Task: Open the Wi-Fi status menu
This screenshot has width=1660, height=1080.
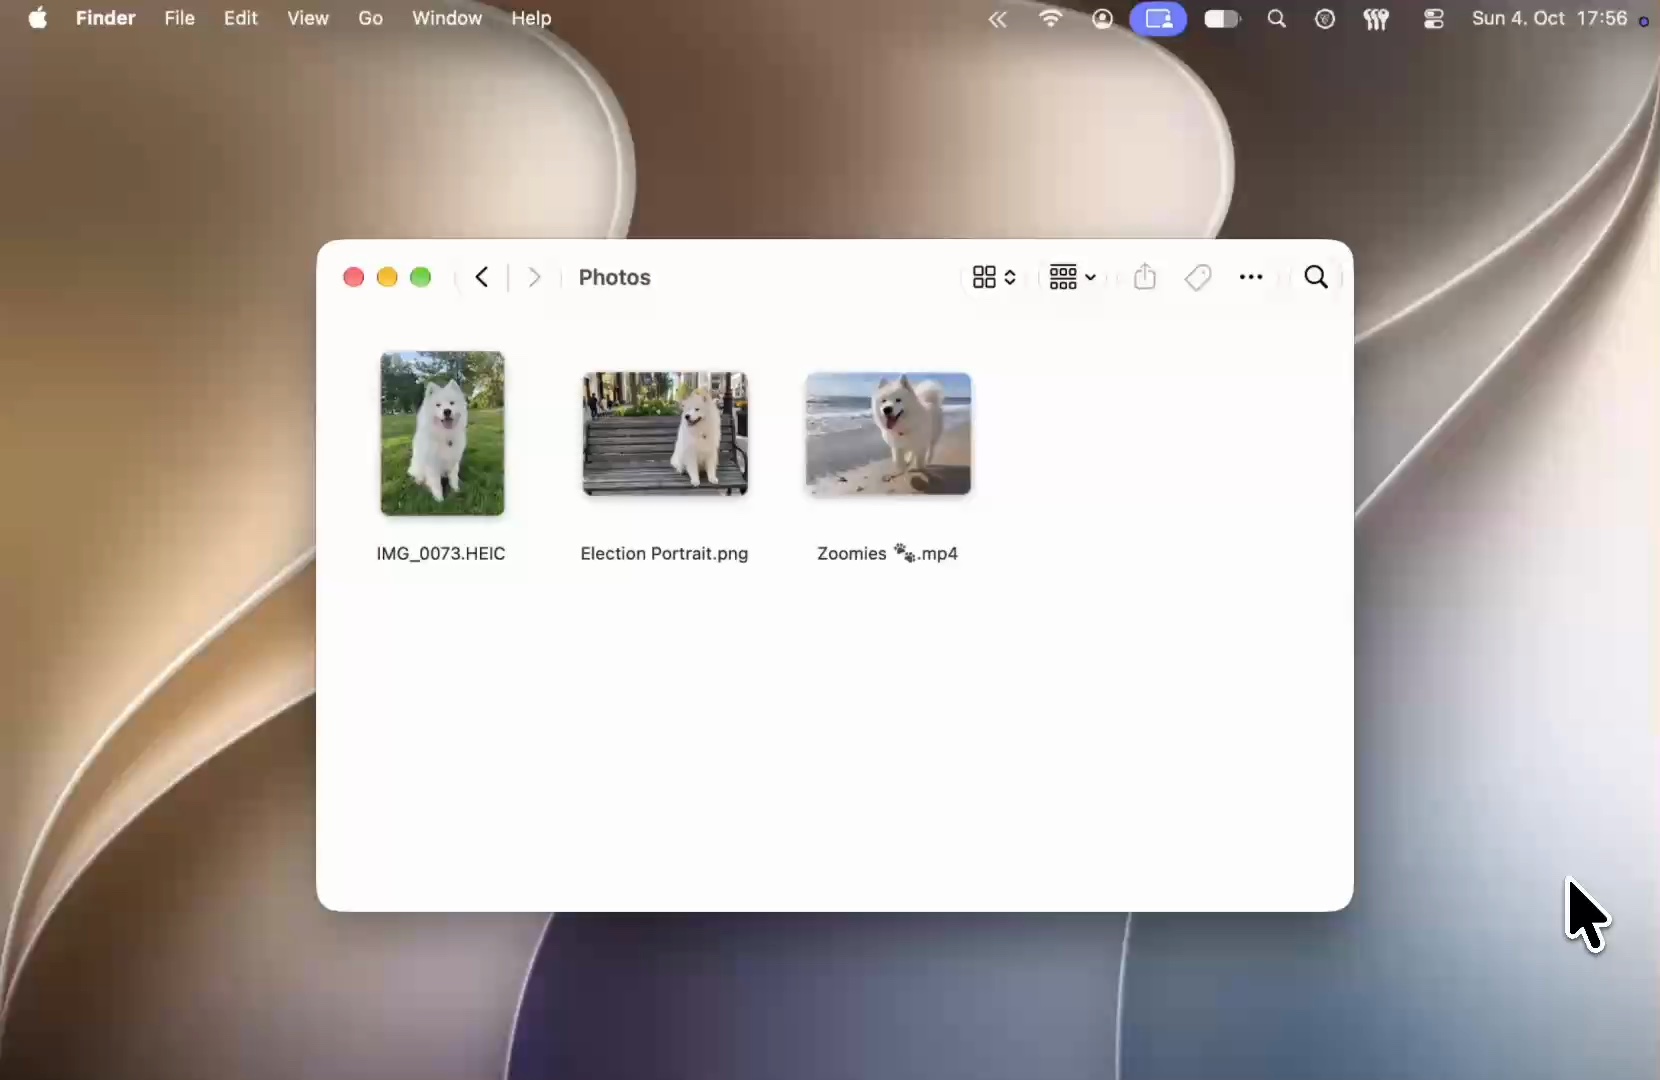Action: click(x=1050, y=18)
